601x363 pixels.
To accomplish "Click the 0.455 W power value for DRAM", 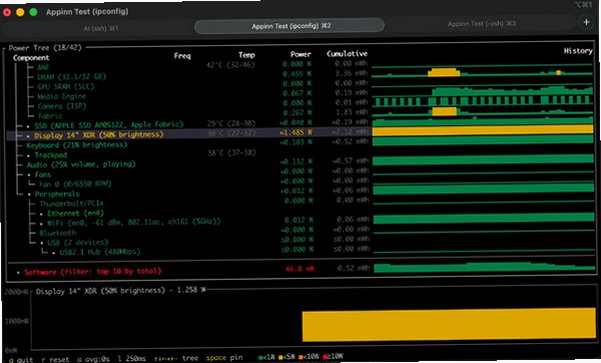I will (x=297, y=74).
